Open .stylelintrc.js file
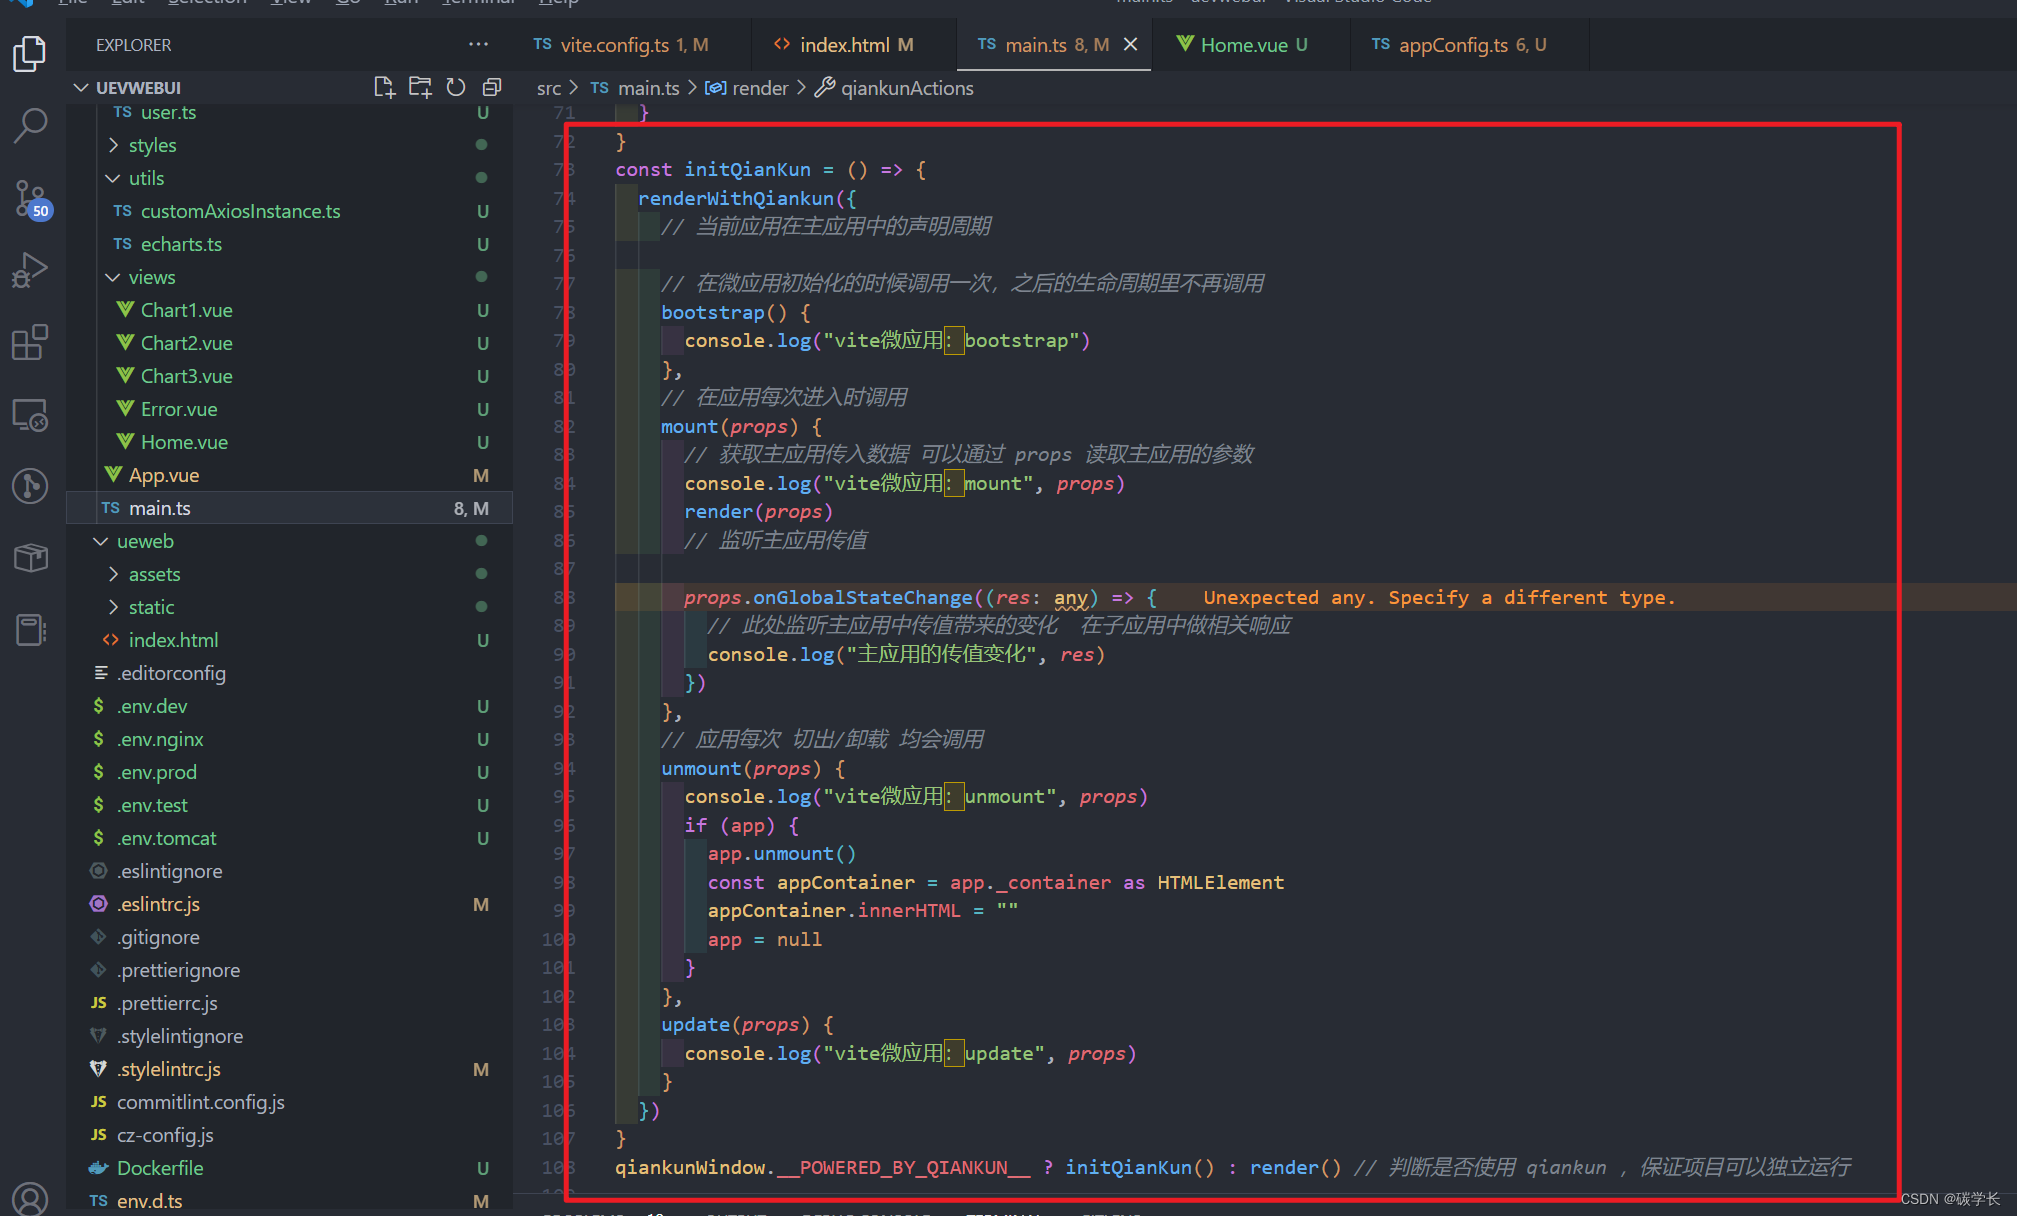This screenshot has width=2017, height=1216. tap(290, 1069)
